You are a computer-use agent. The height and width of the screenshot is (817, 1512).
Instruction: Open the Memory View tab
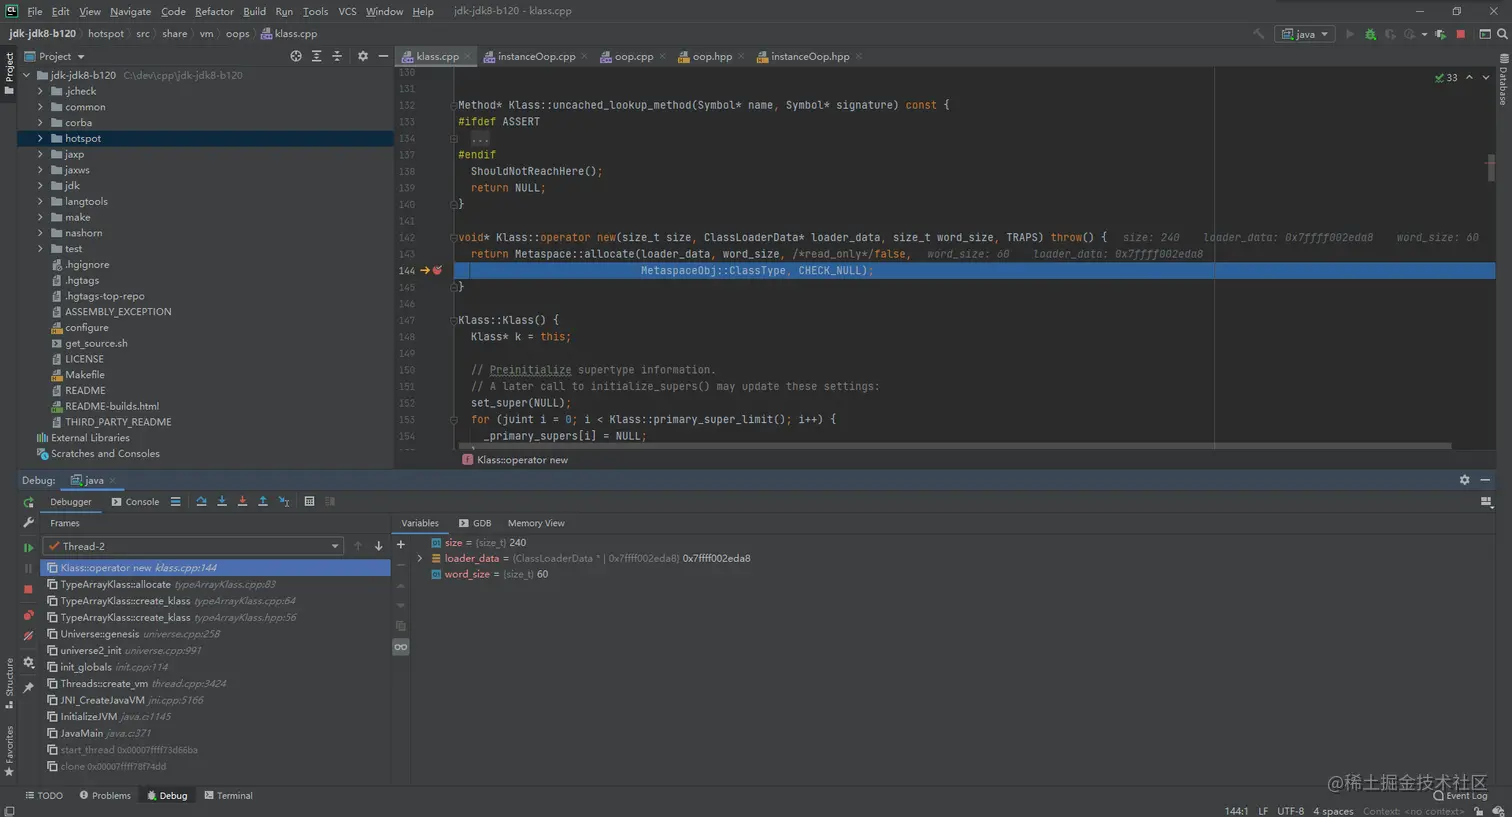coord(536,523)
